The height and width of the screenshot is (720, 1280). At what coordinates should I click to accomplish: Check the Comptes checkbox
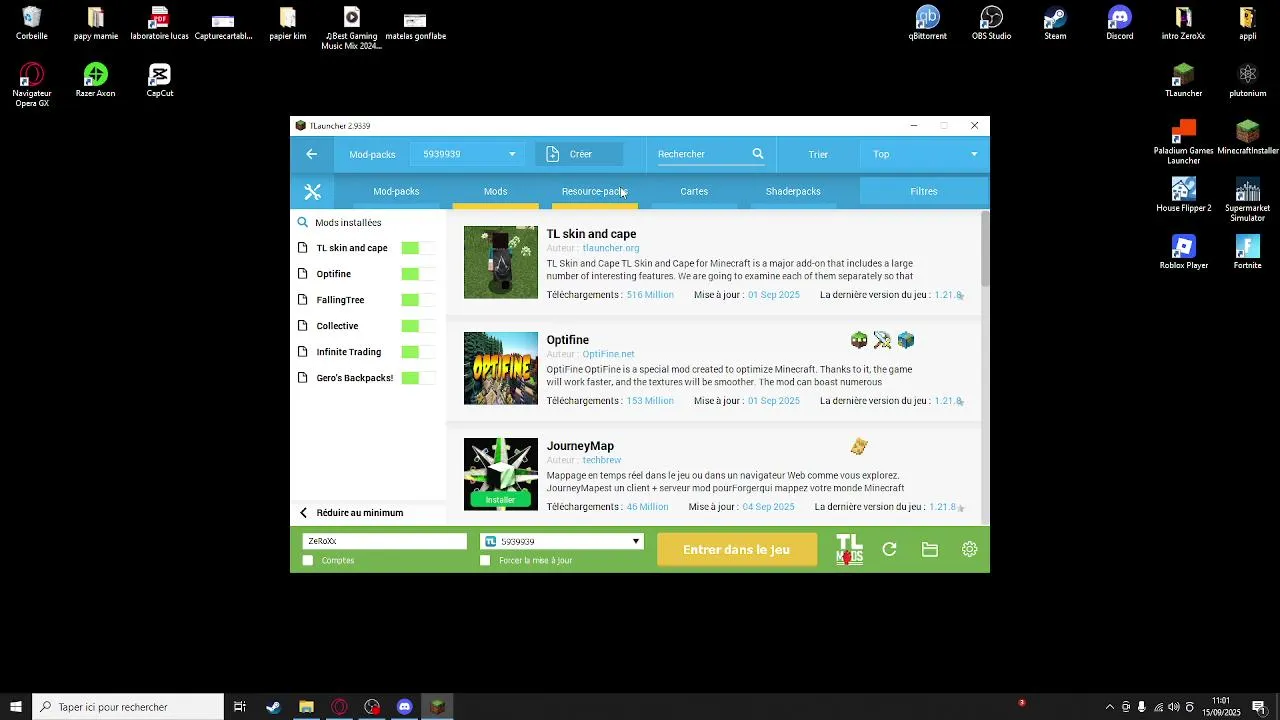click(308, 561)
